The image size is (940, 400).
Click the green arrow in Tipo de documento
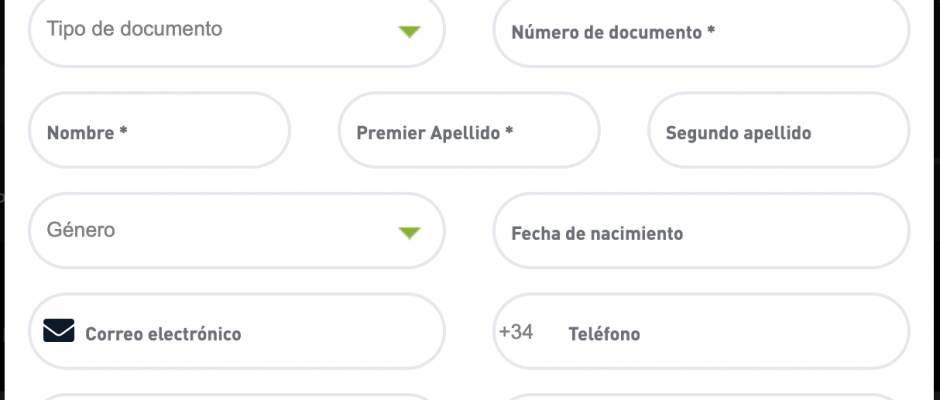[x=409, y=32]
